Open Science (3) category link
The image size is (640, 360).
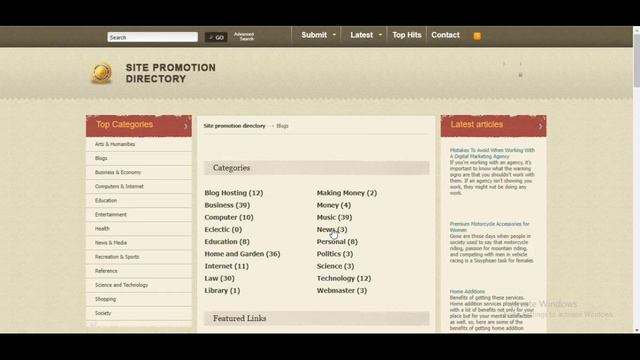pyautogui.click(x=335, y=266)
